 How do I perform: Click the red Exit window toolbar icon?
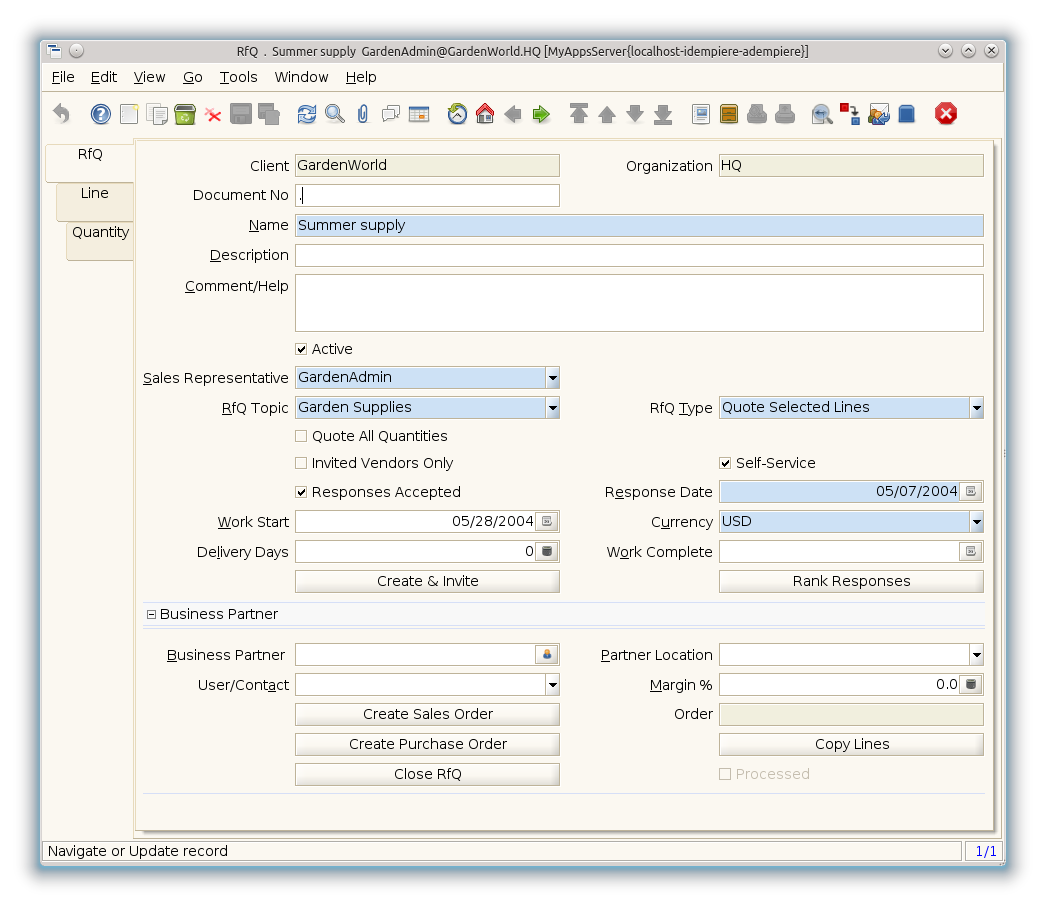tap(945, 114)
